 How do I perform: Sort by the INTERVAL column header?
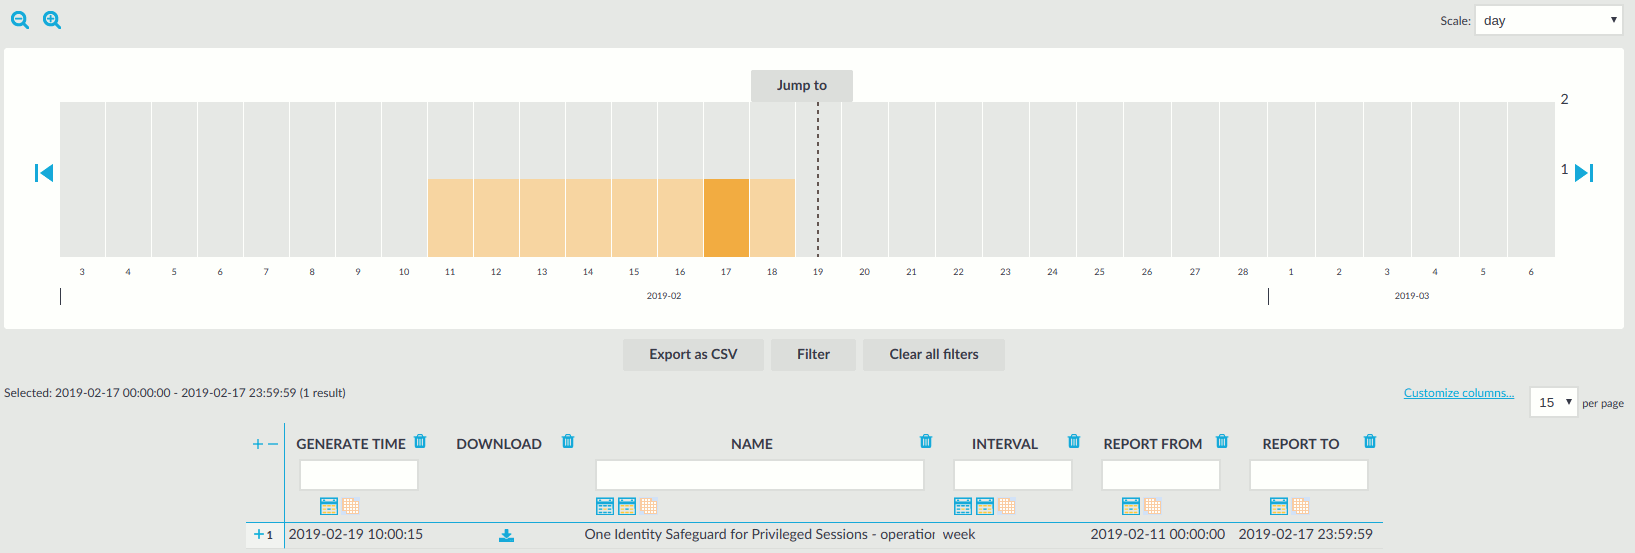pos(1005,444)
